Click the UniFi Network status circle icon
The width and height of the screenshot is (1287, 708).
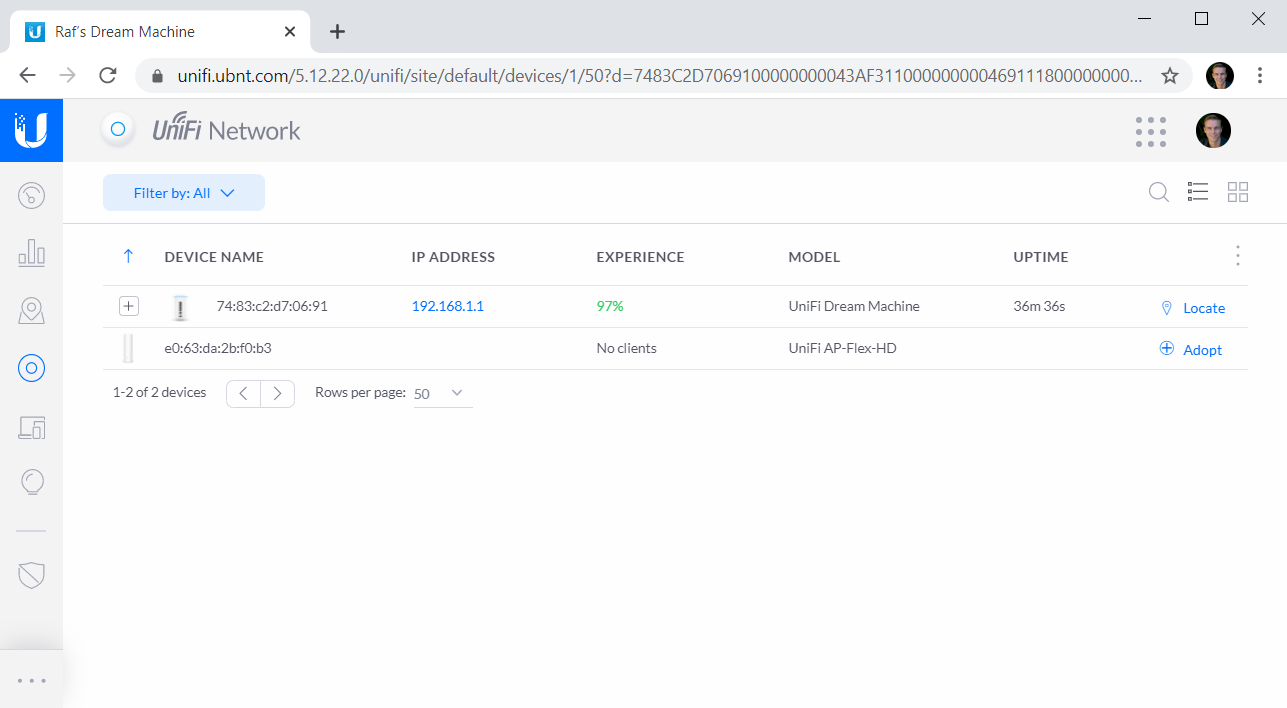118,129
